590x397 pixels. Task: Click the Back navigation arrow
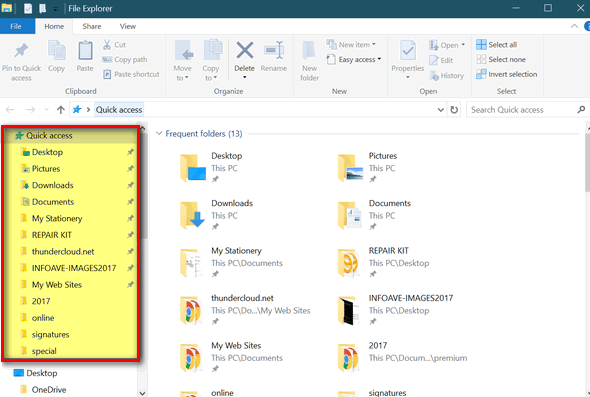tap(10, 110)
